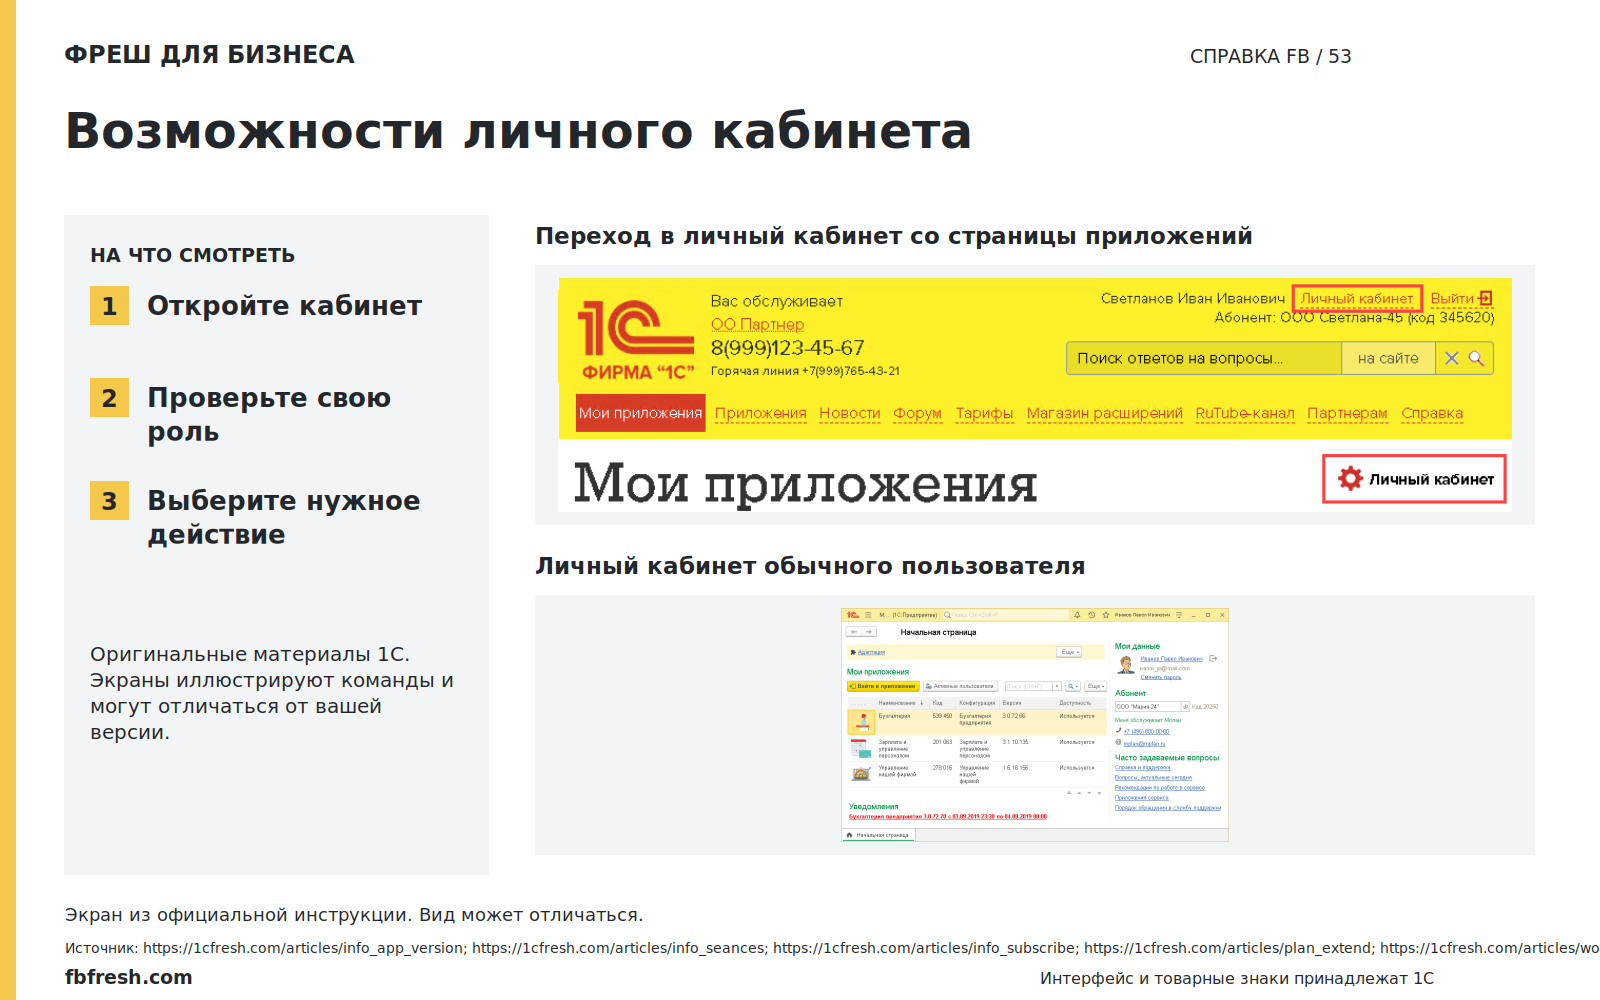Screen dimensions: 1600x1000
Task: Click the Активные пользователи button
Action: [x=961, y=686]
